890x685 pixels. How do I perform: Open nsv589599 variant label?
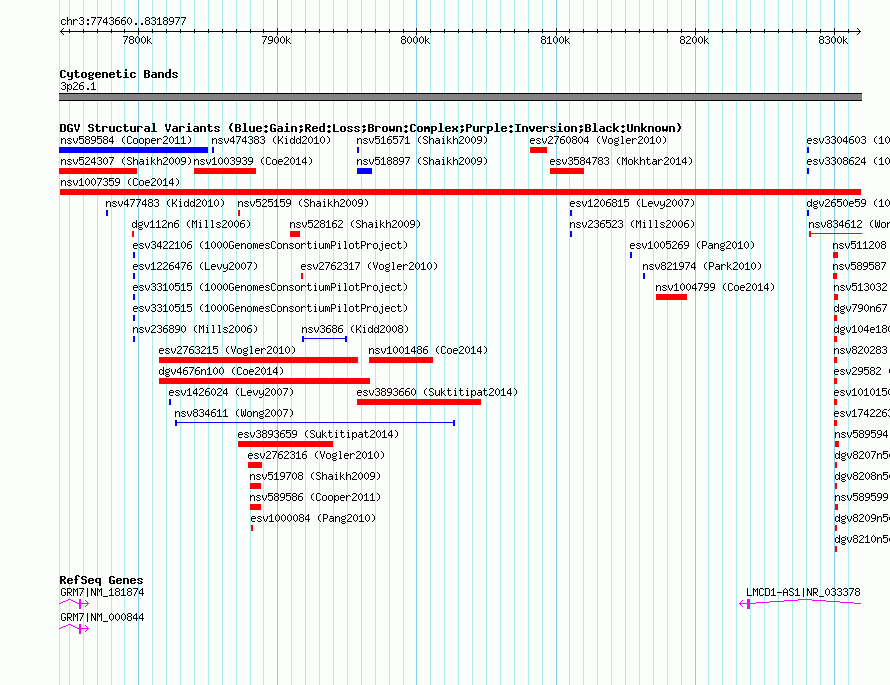coord(860,497)
